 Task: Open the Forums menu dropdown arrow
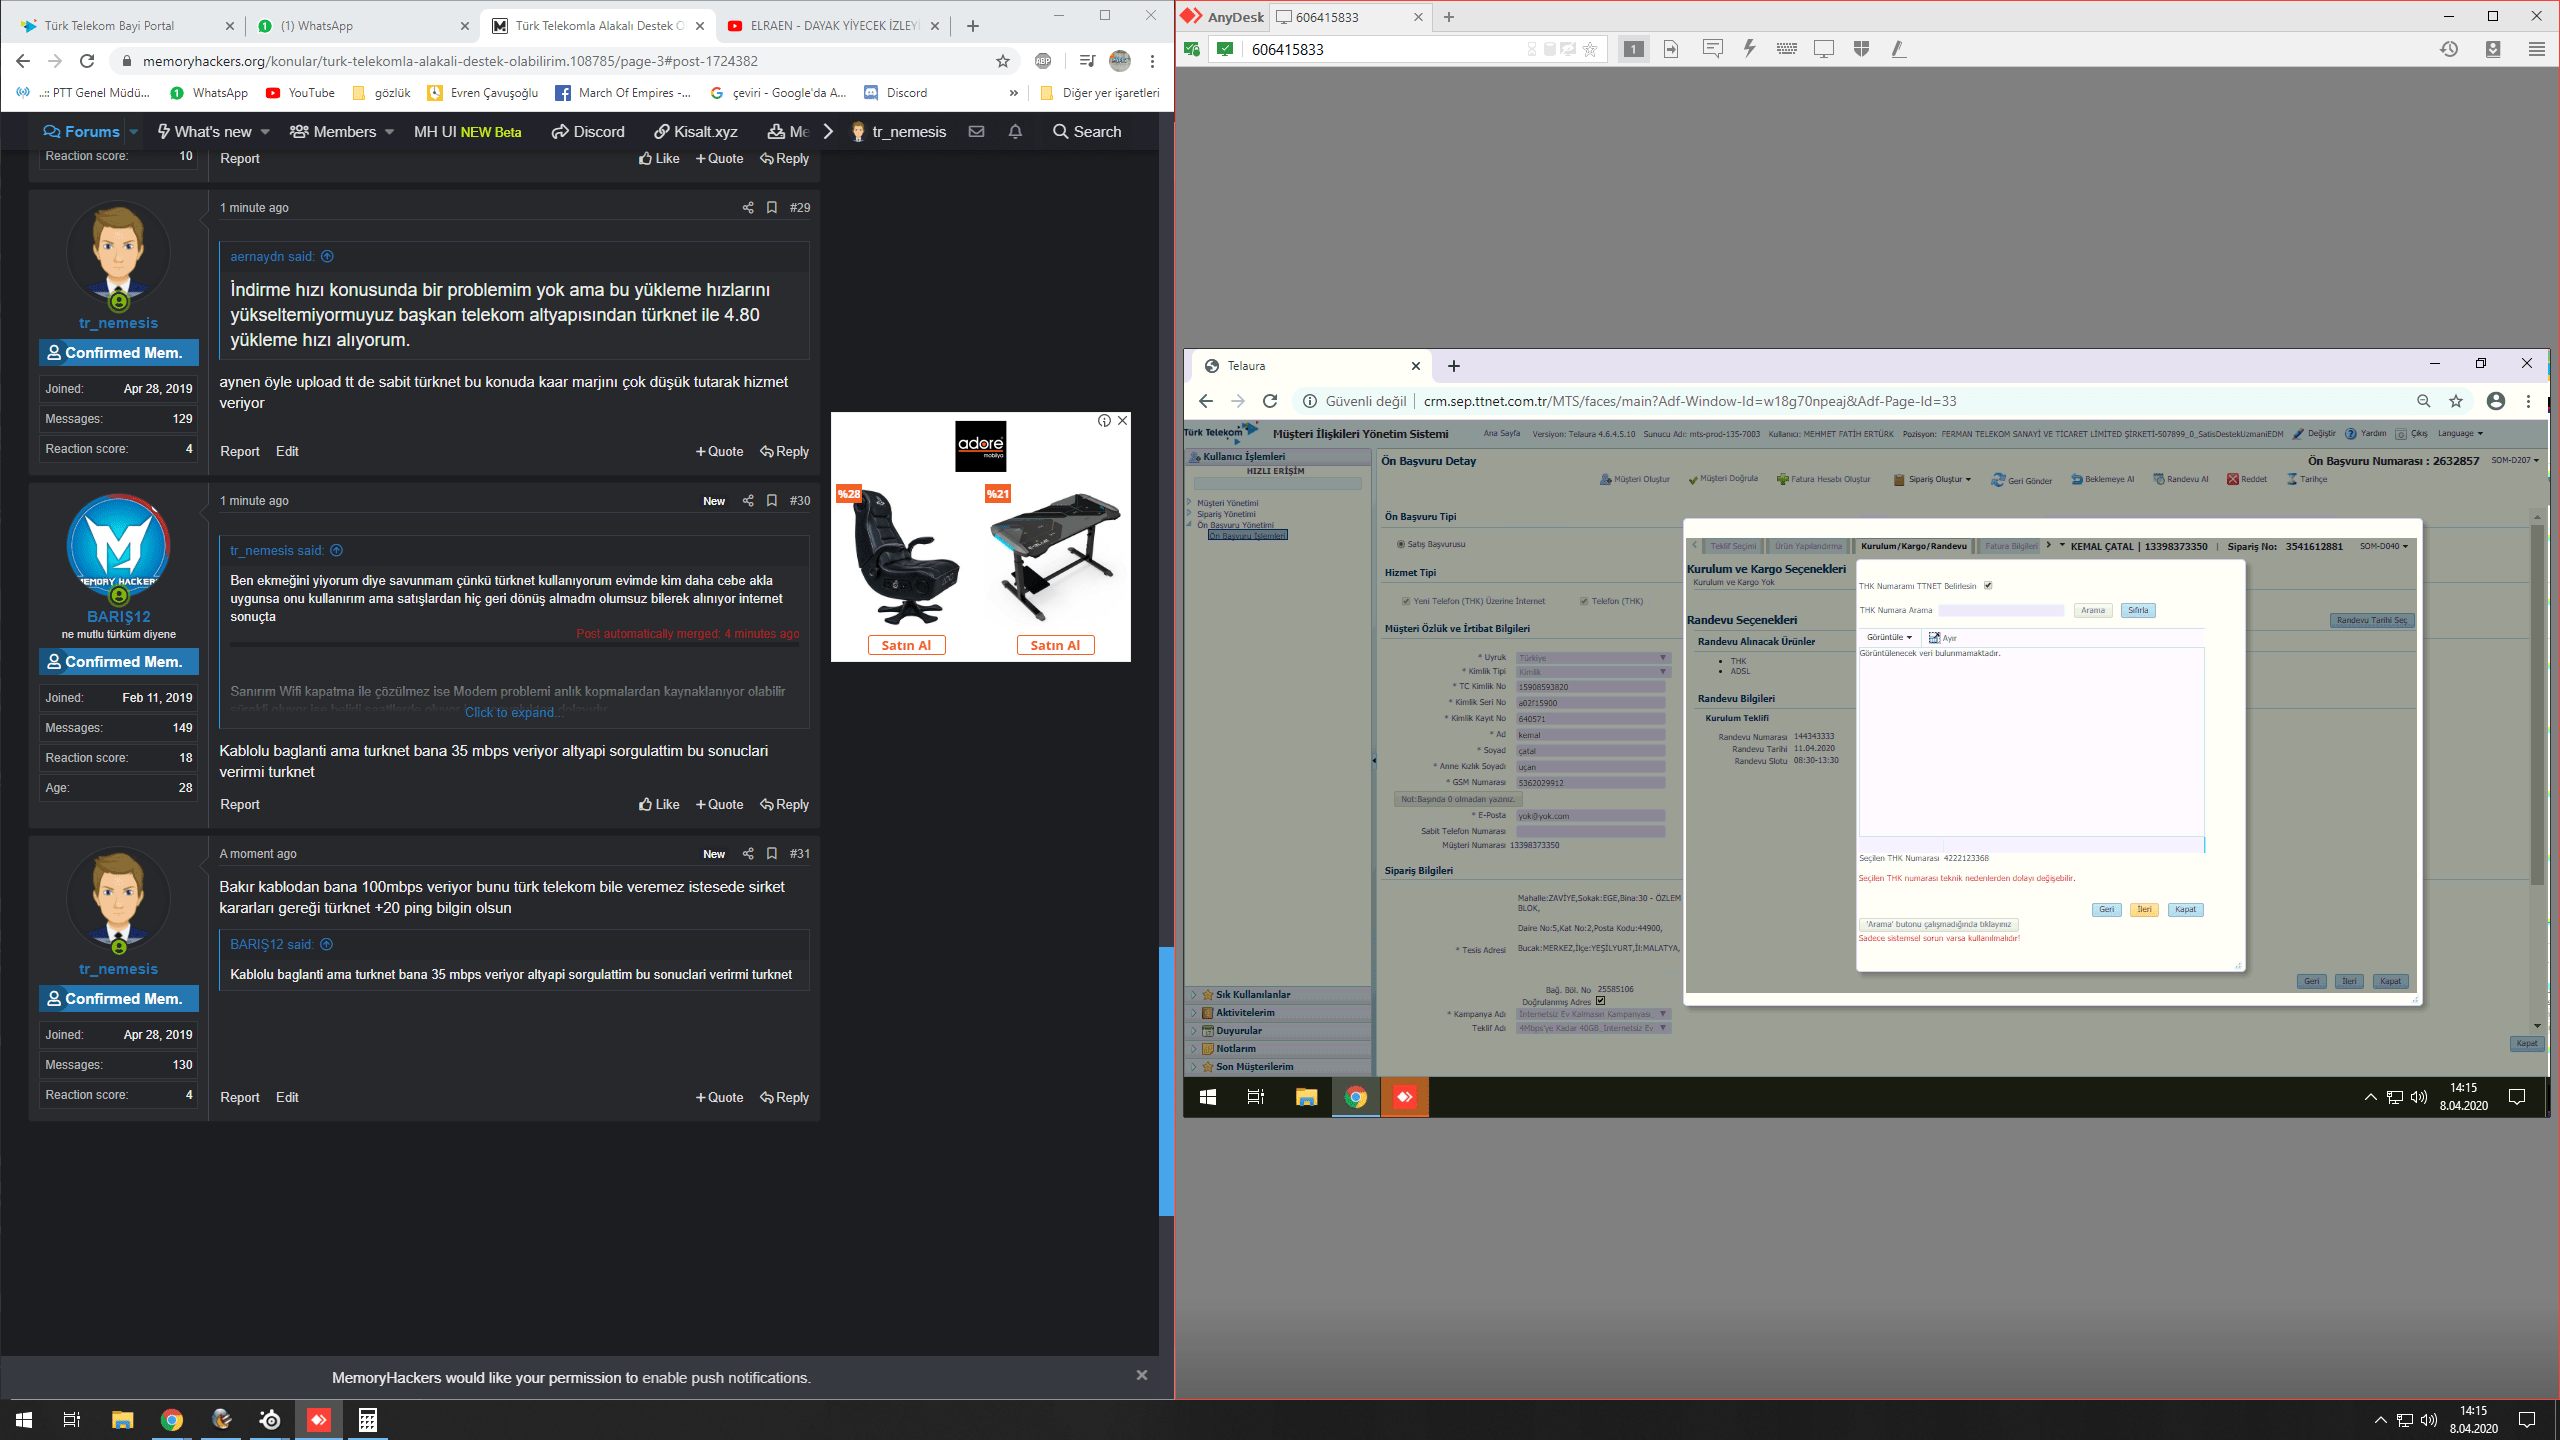click(133, 132)
